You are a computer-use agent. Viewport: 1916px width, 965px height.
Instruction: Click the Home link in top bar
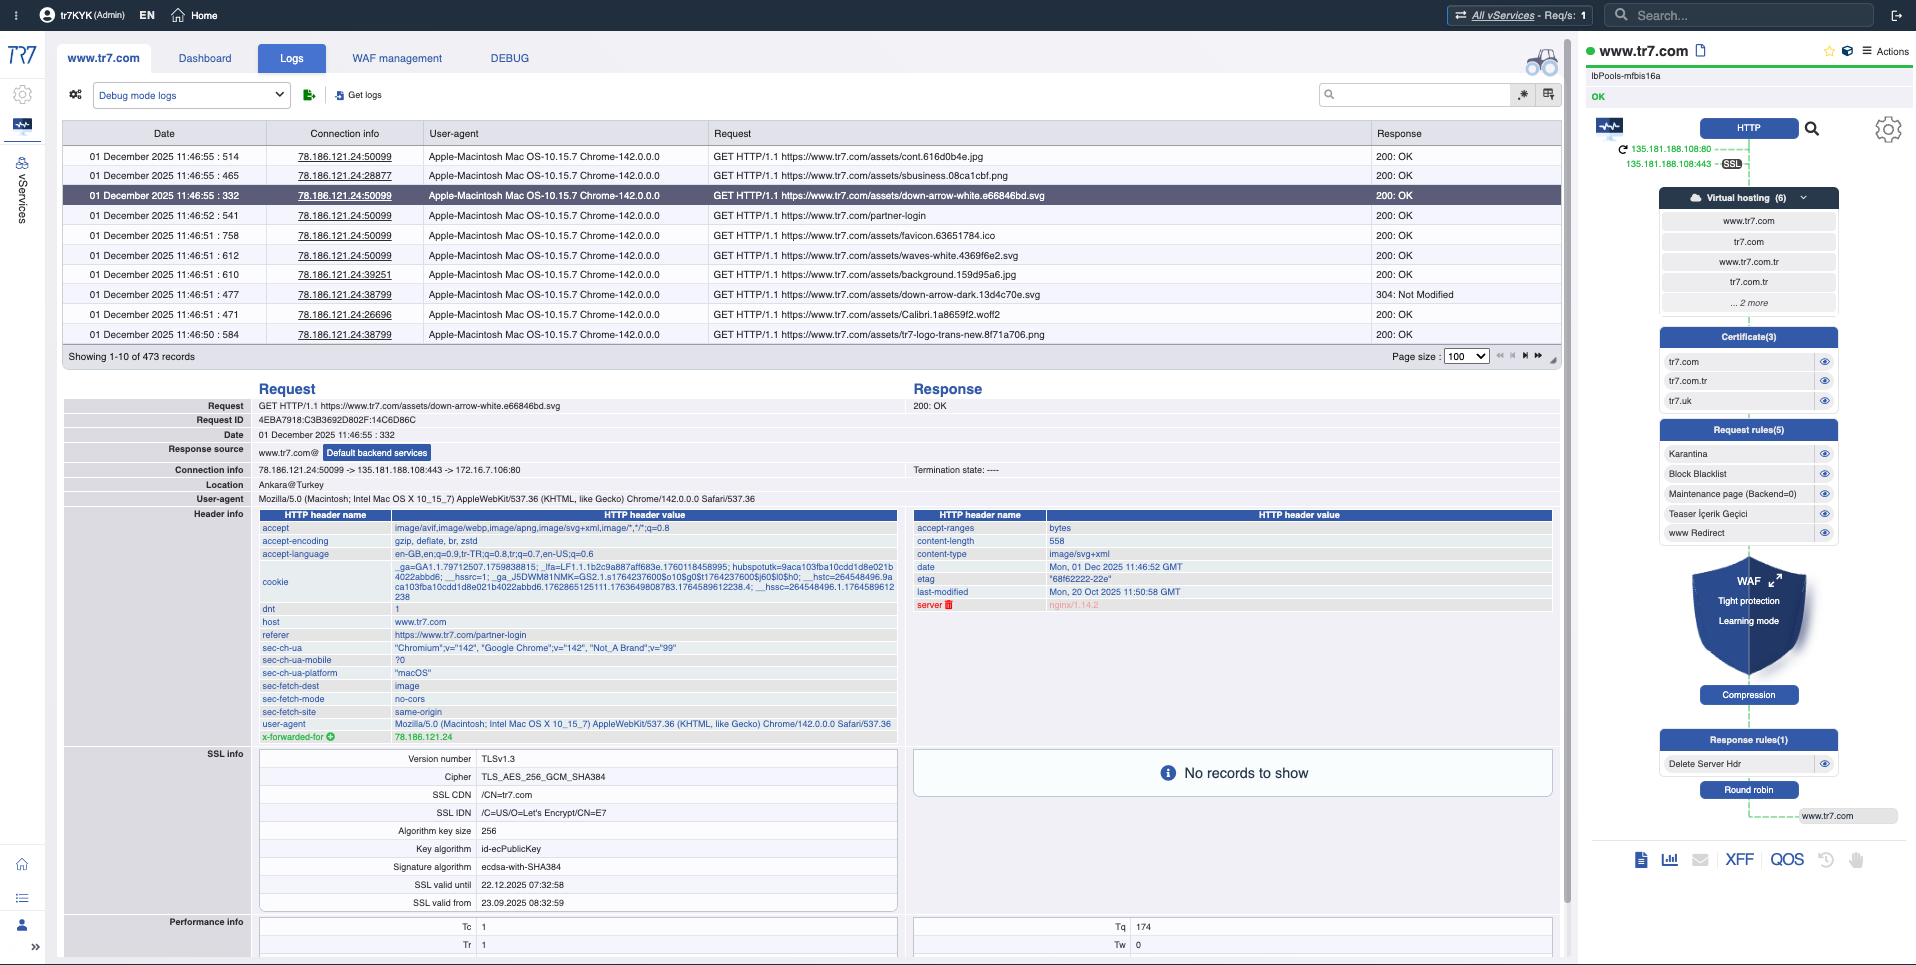194,15
